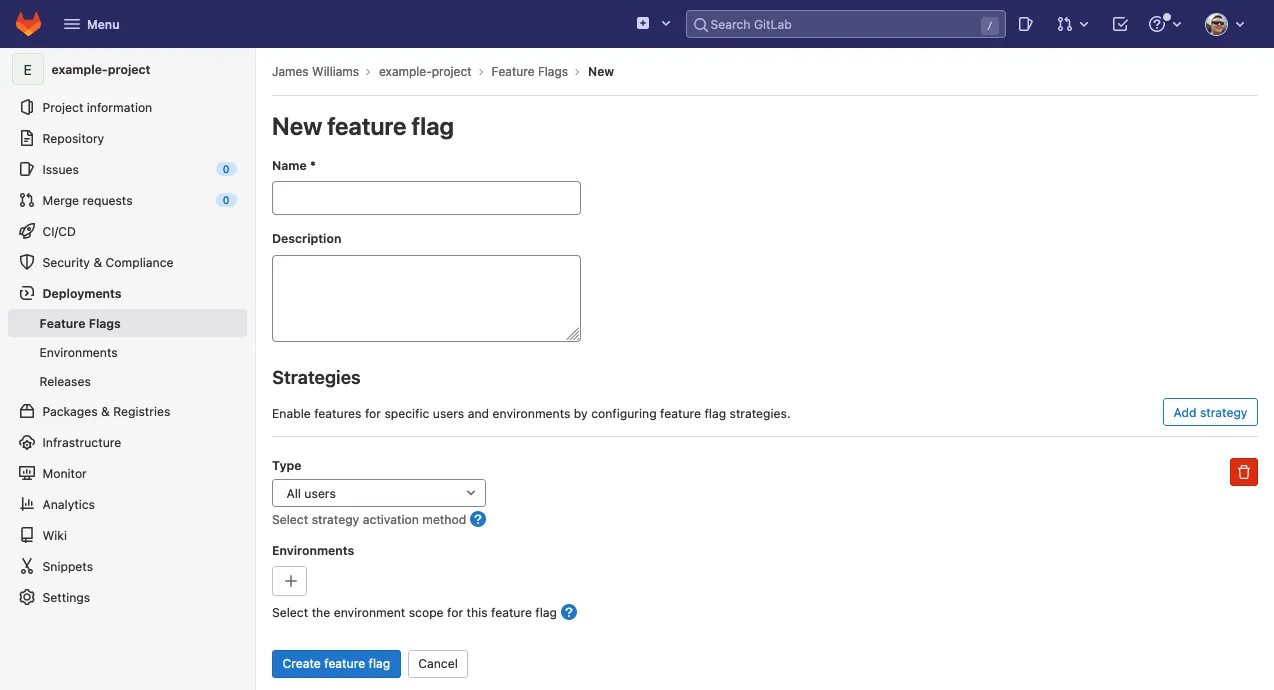Viewport: 1274px width, 690px height.
Task: Go to Releases in the sidebar
Action: (65, 382)
